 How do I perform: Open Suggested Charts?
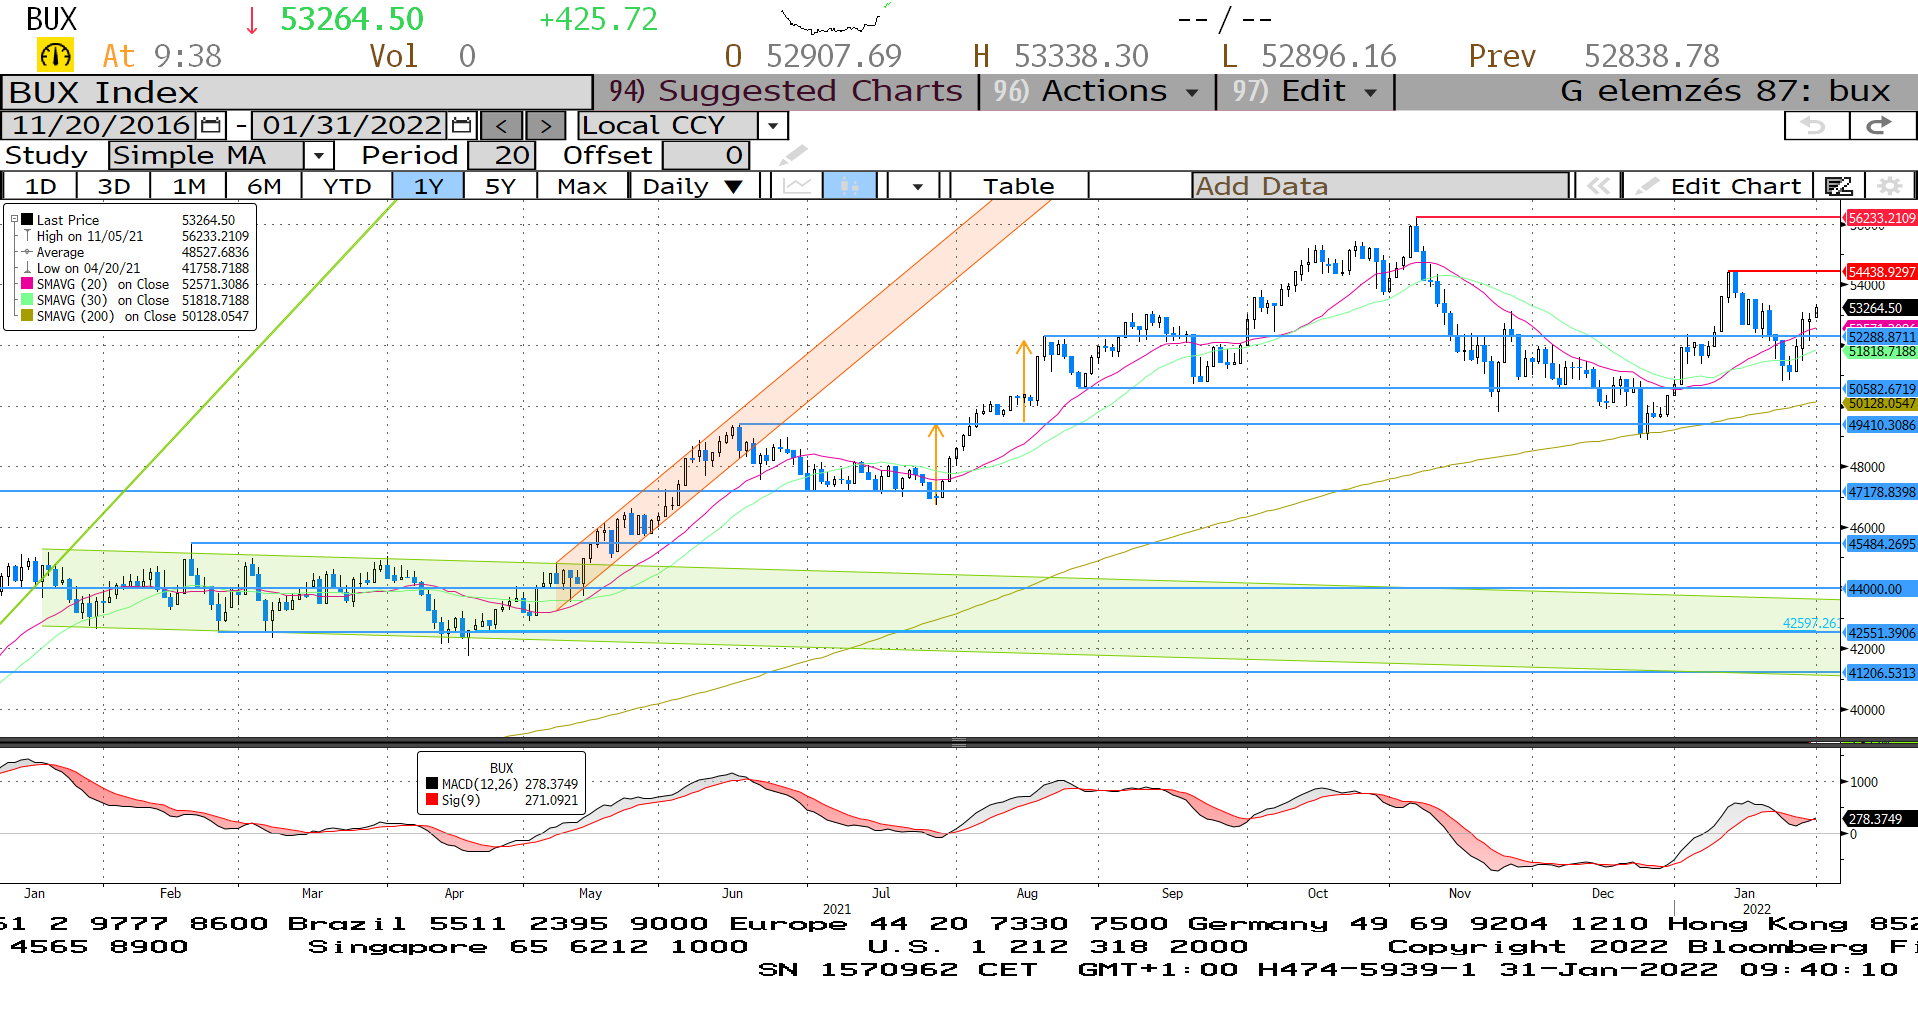pos(786,91)
